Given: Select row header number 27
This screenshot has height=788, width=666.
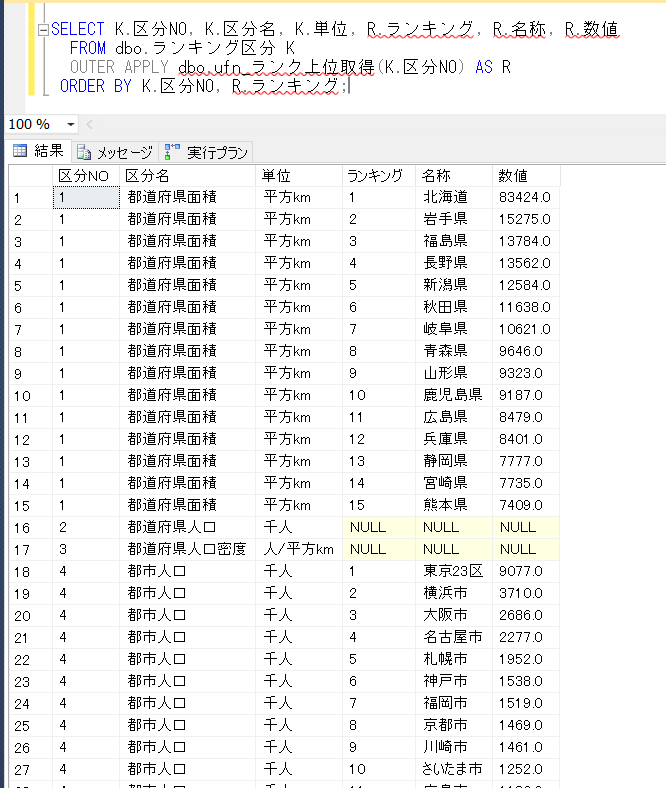Looking at the screenshot, I should (x=31, y=769).
